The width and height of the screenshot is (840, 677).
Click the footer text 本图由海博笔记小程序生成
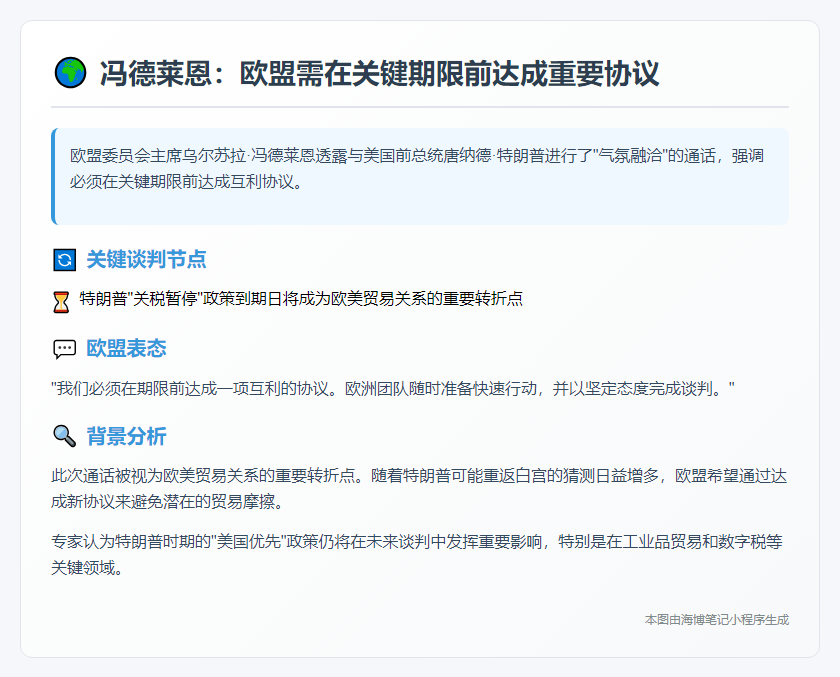click(717, 620)
